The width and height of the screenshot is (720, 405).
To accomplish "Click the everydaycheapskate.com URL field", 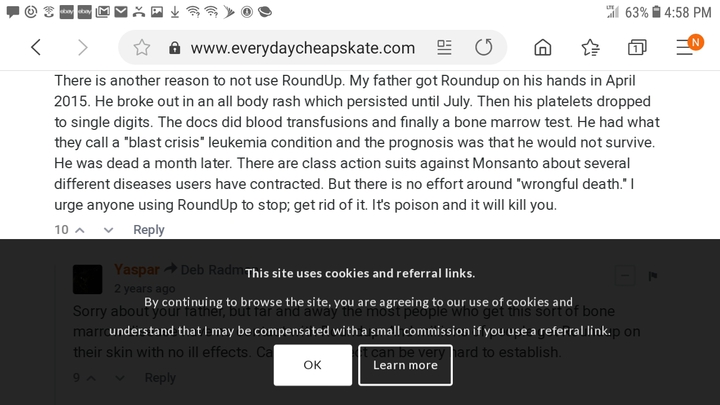I will [x=303, y=48].
